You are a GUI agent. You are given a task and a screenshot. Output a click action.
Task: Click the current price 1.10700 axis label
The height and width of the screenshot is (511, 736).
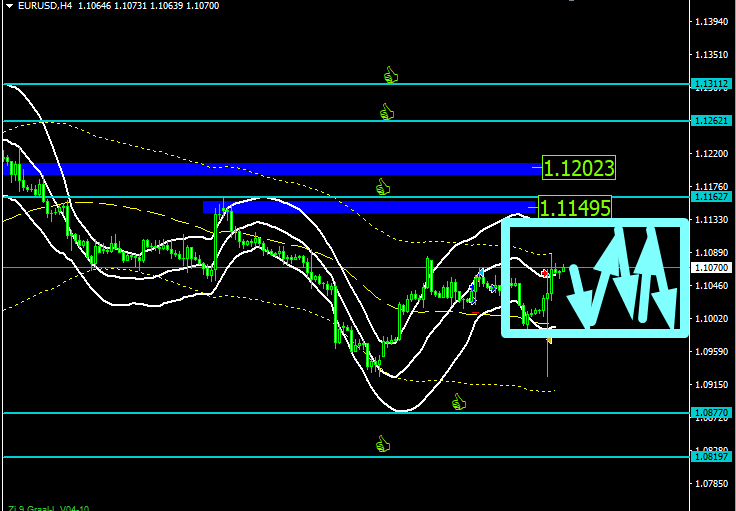pyautogui.click(x=711, y=267)
